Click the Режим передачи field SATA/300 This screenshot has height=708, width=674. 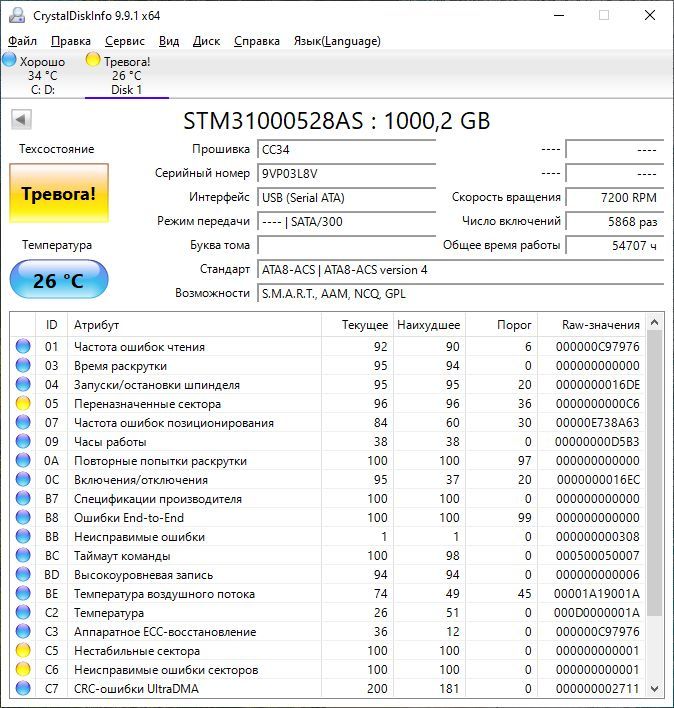point(347,221)
